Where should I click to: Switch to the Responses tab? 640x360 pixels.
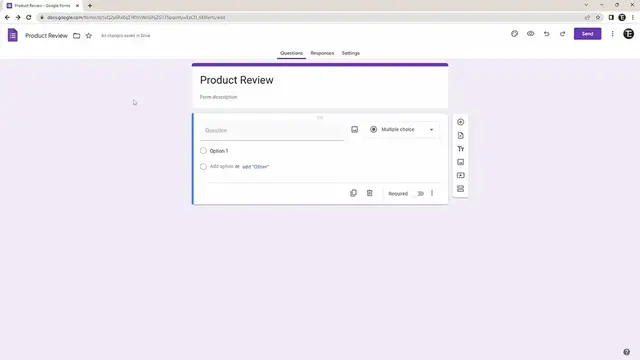click(322, 53)
